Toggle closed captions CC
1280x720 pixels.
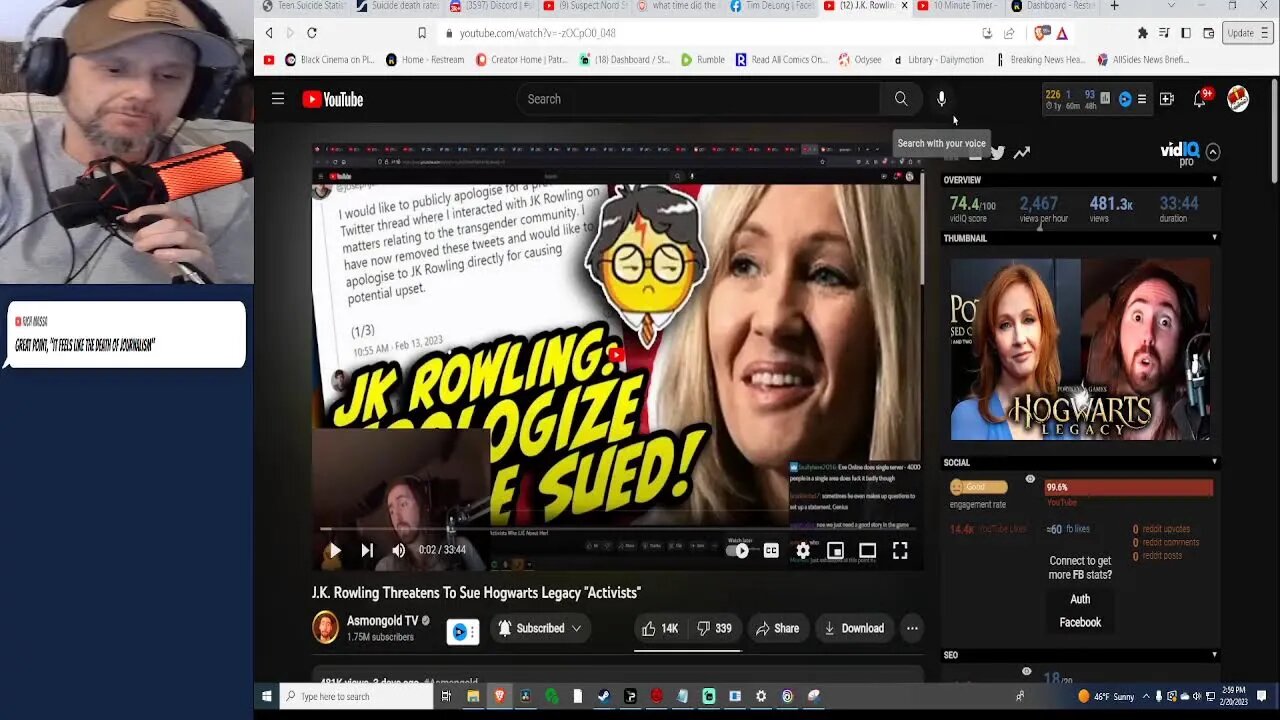(771, 550)
